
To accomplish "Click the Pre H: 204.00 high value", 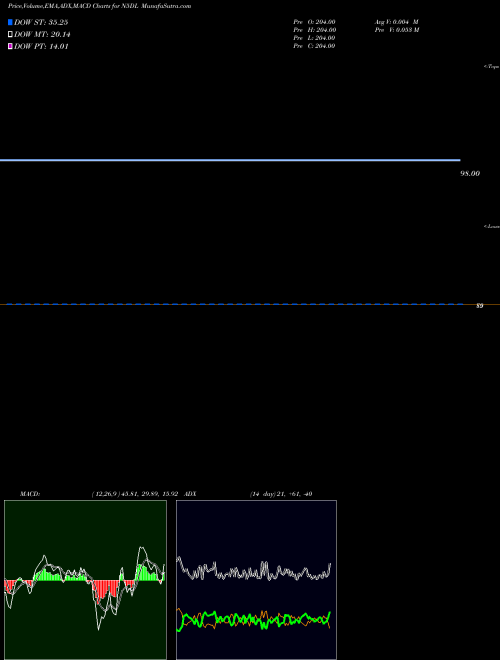I will (x=314, y=30).
